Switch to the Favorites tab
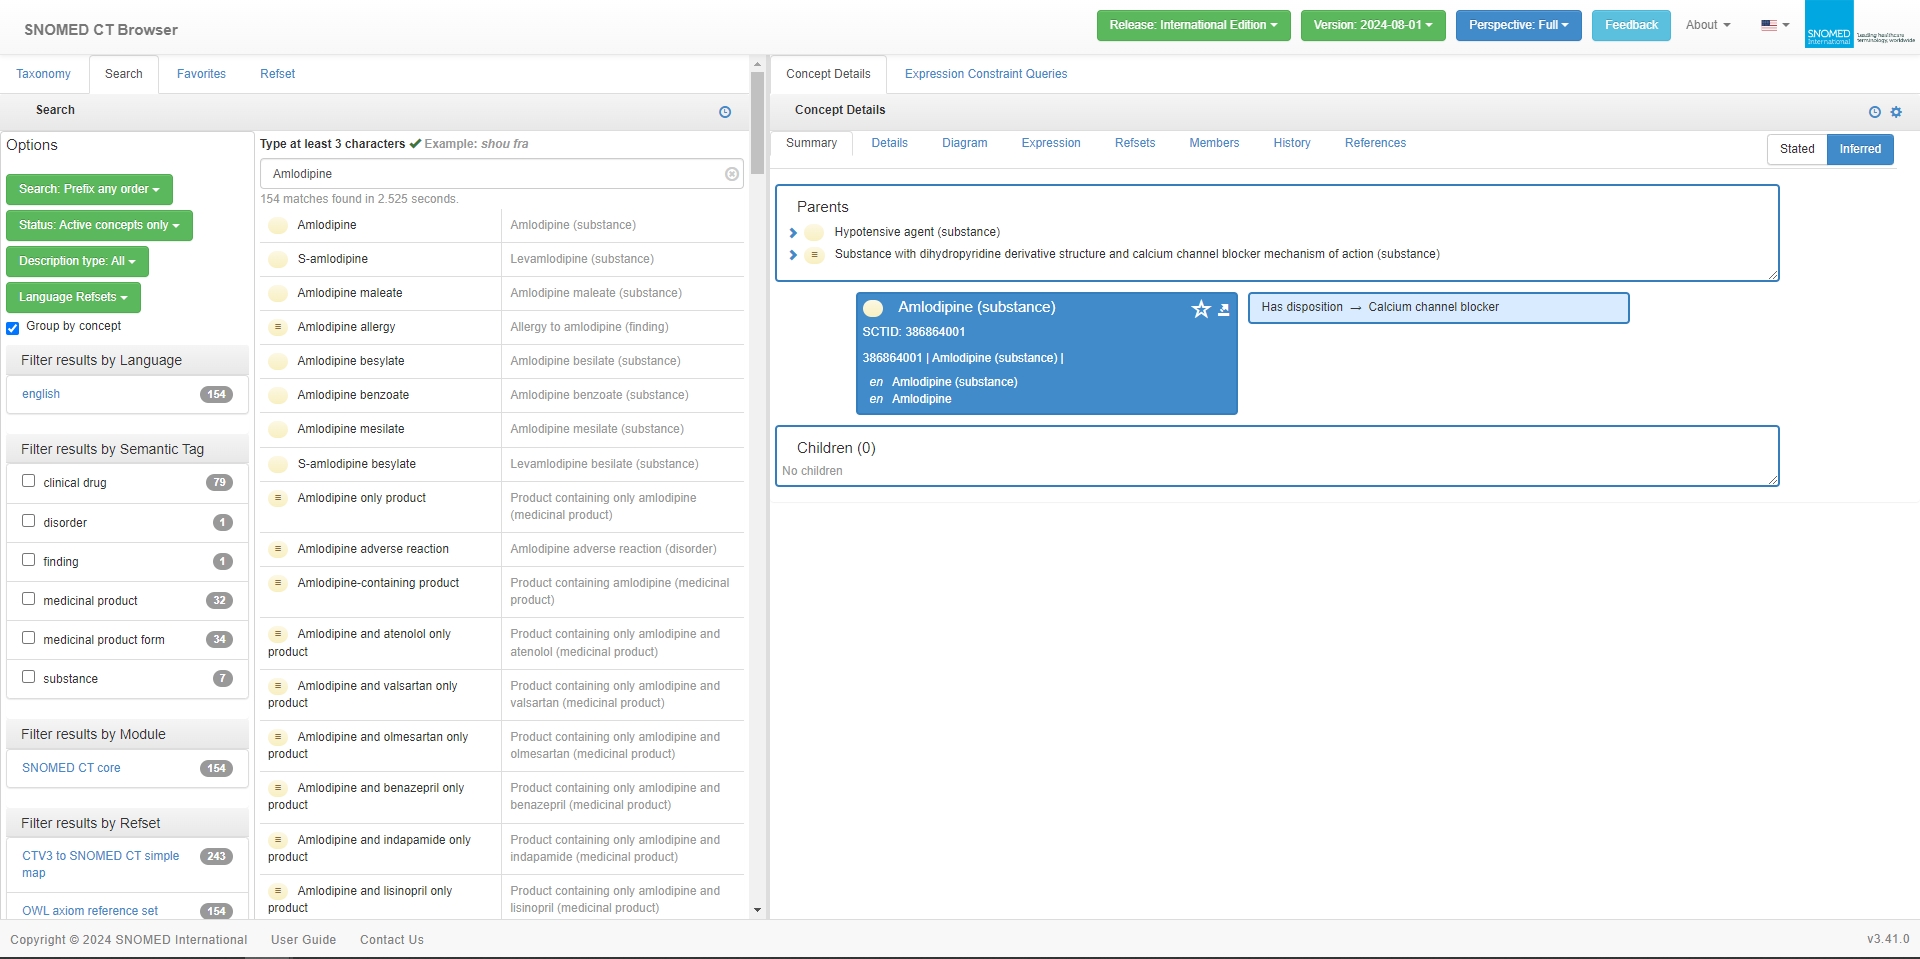This screenshot has height=959, width=1920. 201,74
